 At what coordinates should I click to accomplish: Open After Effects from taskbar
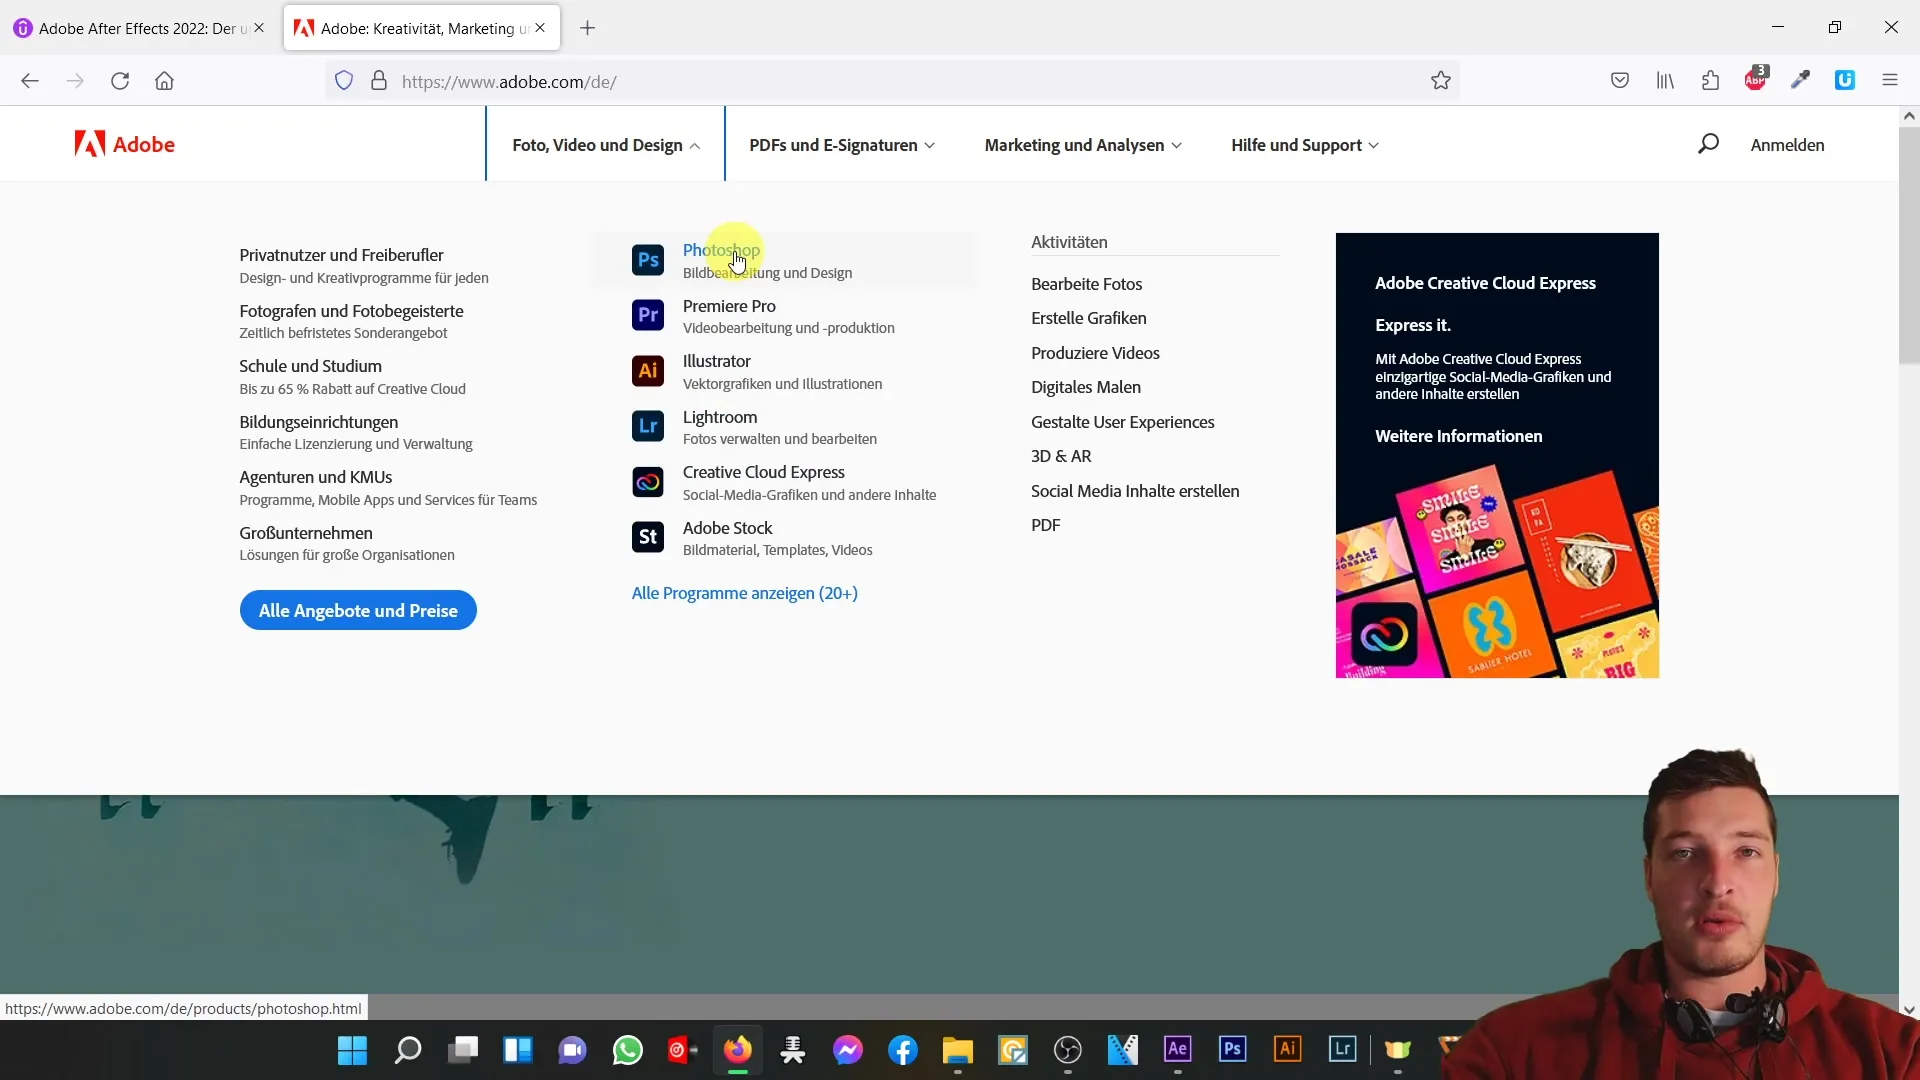[x=1178, y=1049]
